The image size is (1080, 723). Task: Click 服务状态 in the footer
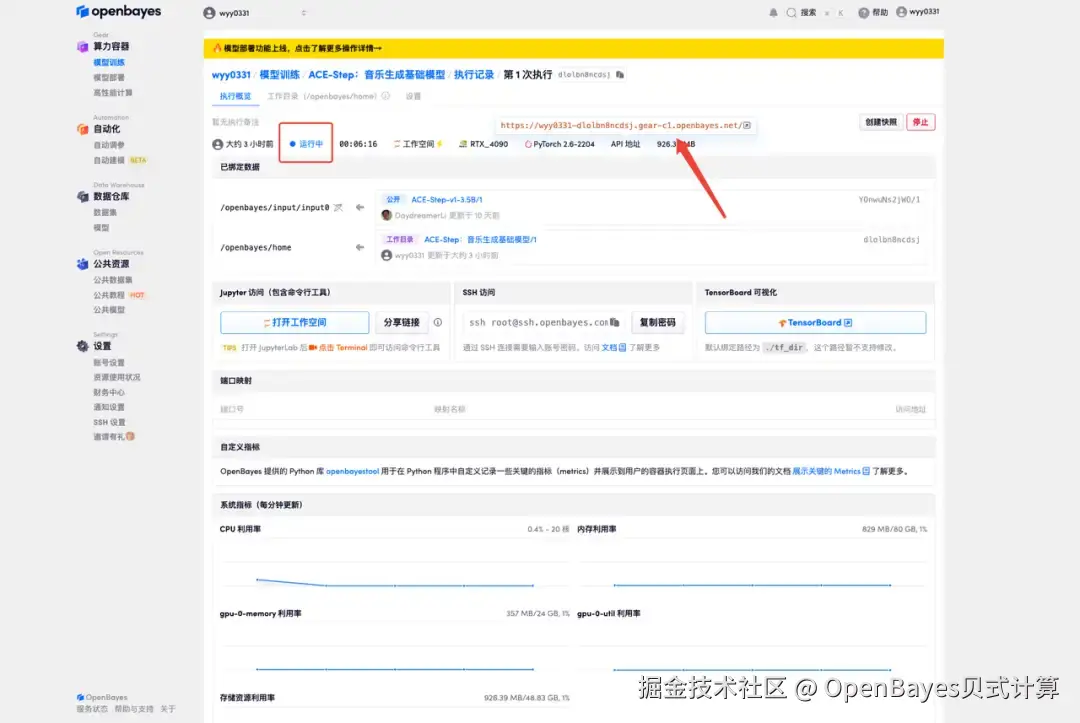[x=92, y=709]
